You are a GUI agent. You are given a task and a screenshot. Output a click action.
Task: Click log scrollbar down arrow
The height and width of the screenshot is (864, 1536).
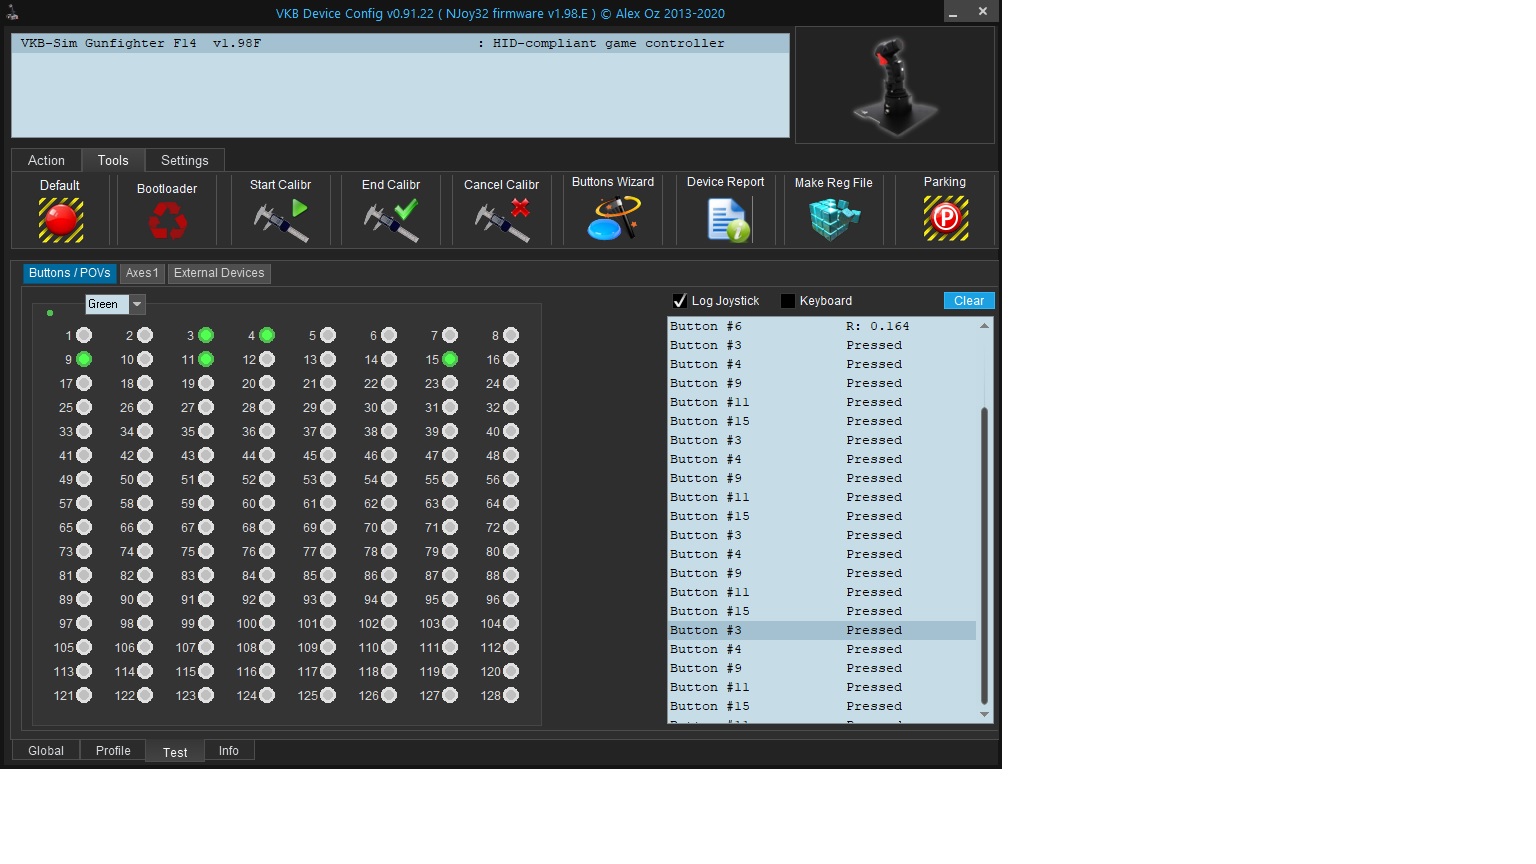(x=984, y=714)
